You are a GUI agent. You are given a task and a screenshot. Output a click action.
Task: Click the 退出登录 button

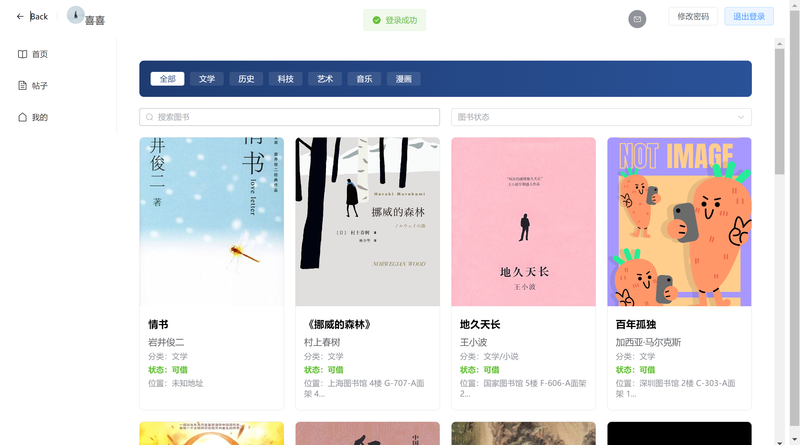point(749,16)
